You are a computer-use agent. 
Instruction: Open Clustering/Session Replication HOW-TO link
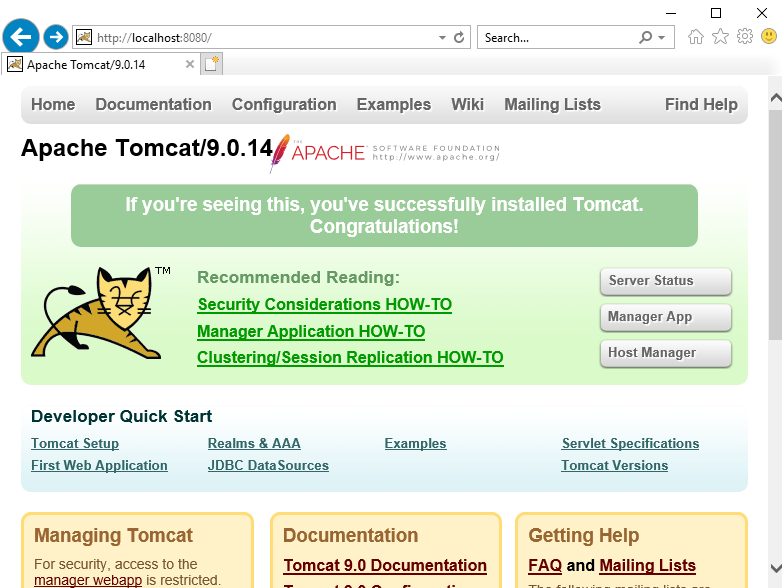coord(350,357)
